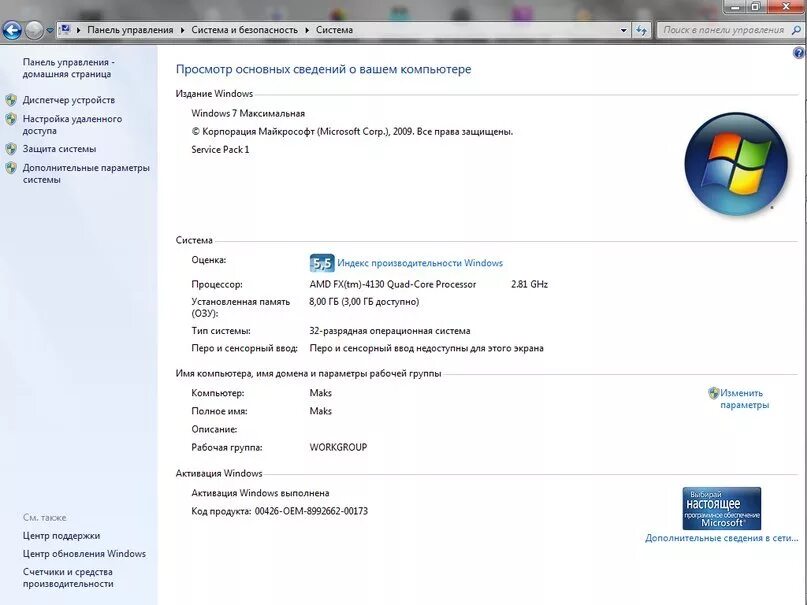
Task: Open the Панель управления breadcrumb
Action: point(130,30)
